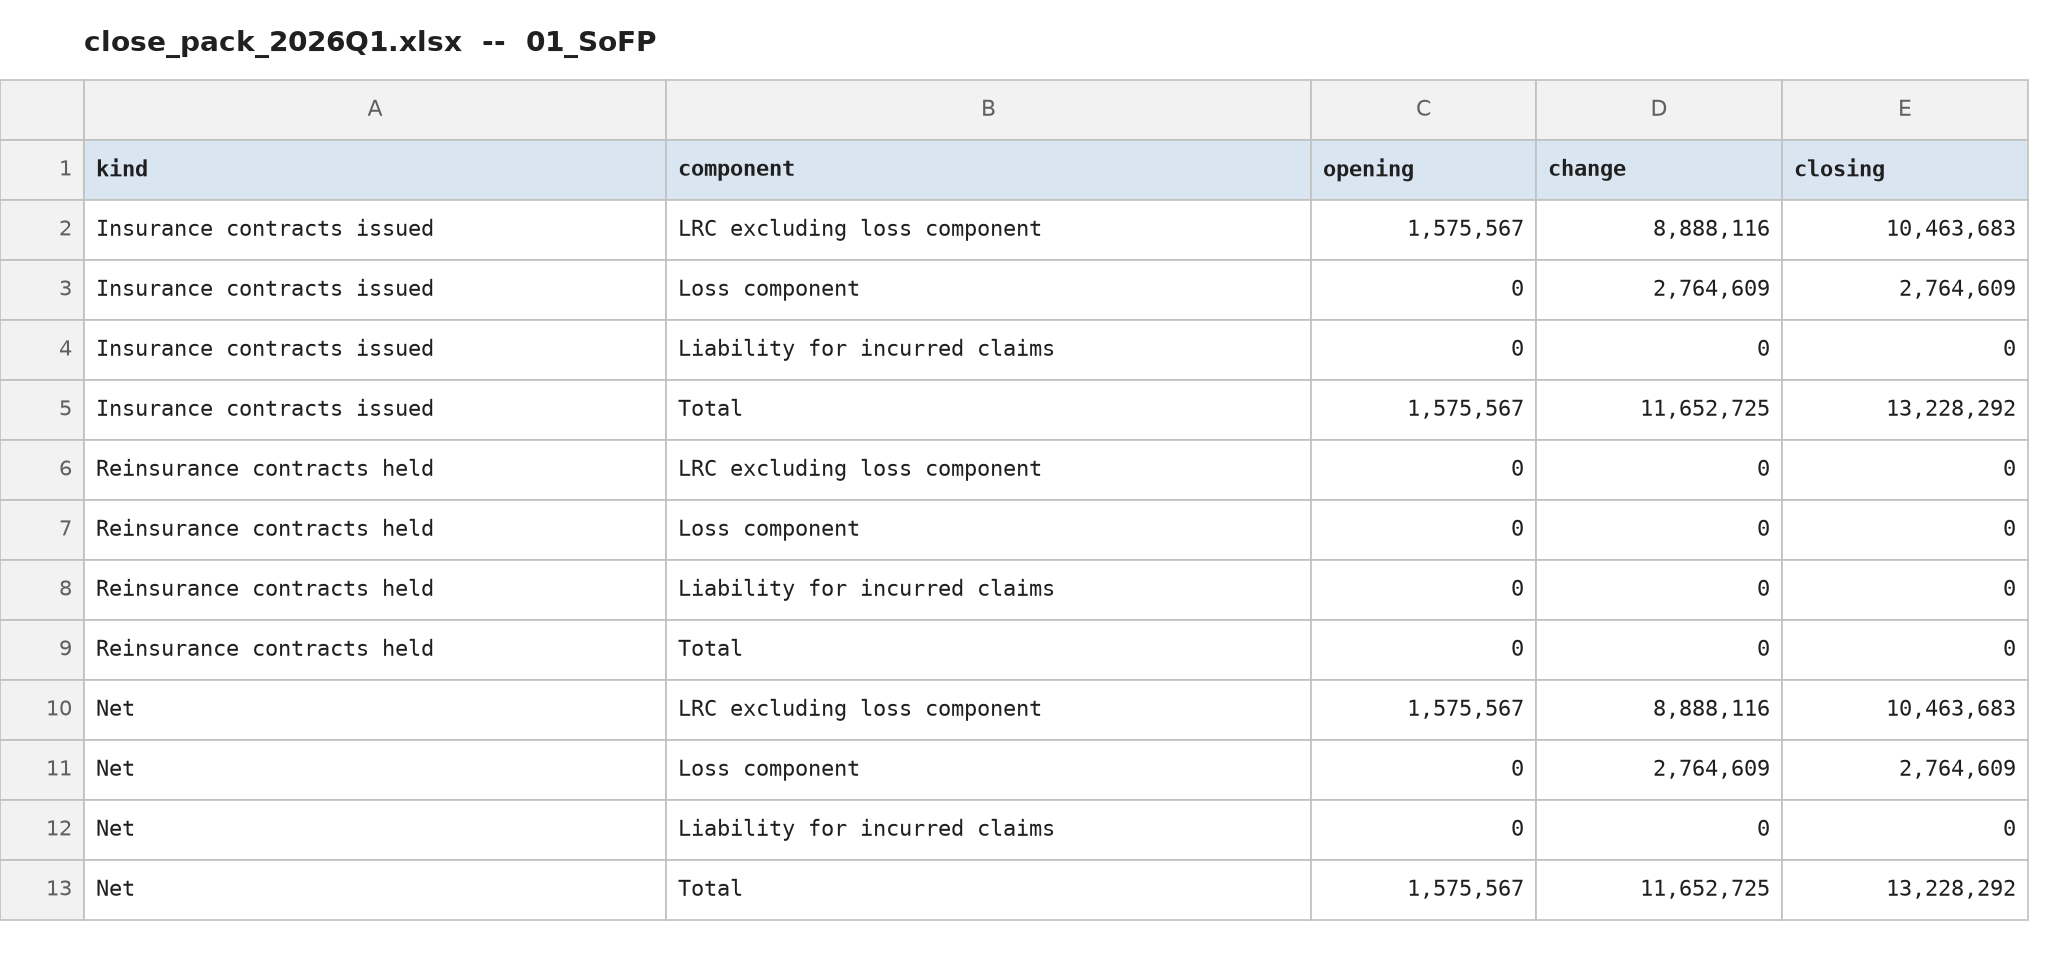Select change value 0 in row 7
Screen dimensions: 2068x954
coord(1659,530)
